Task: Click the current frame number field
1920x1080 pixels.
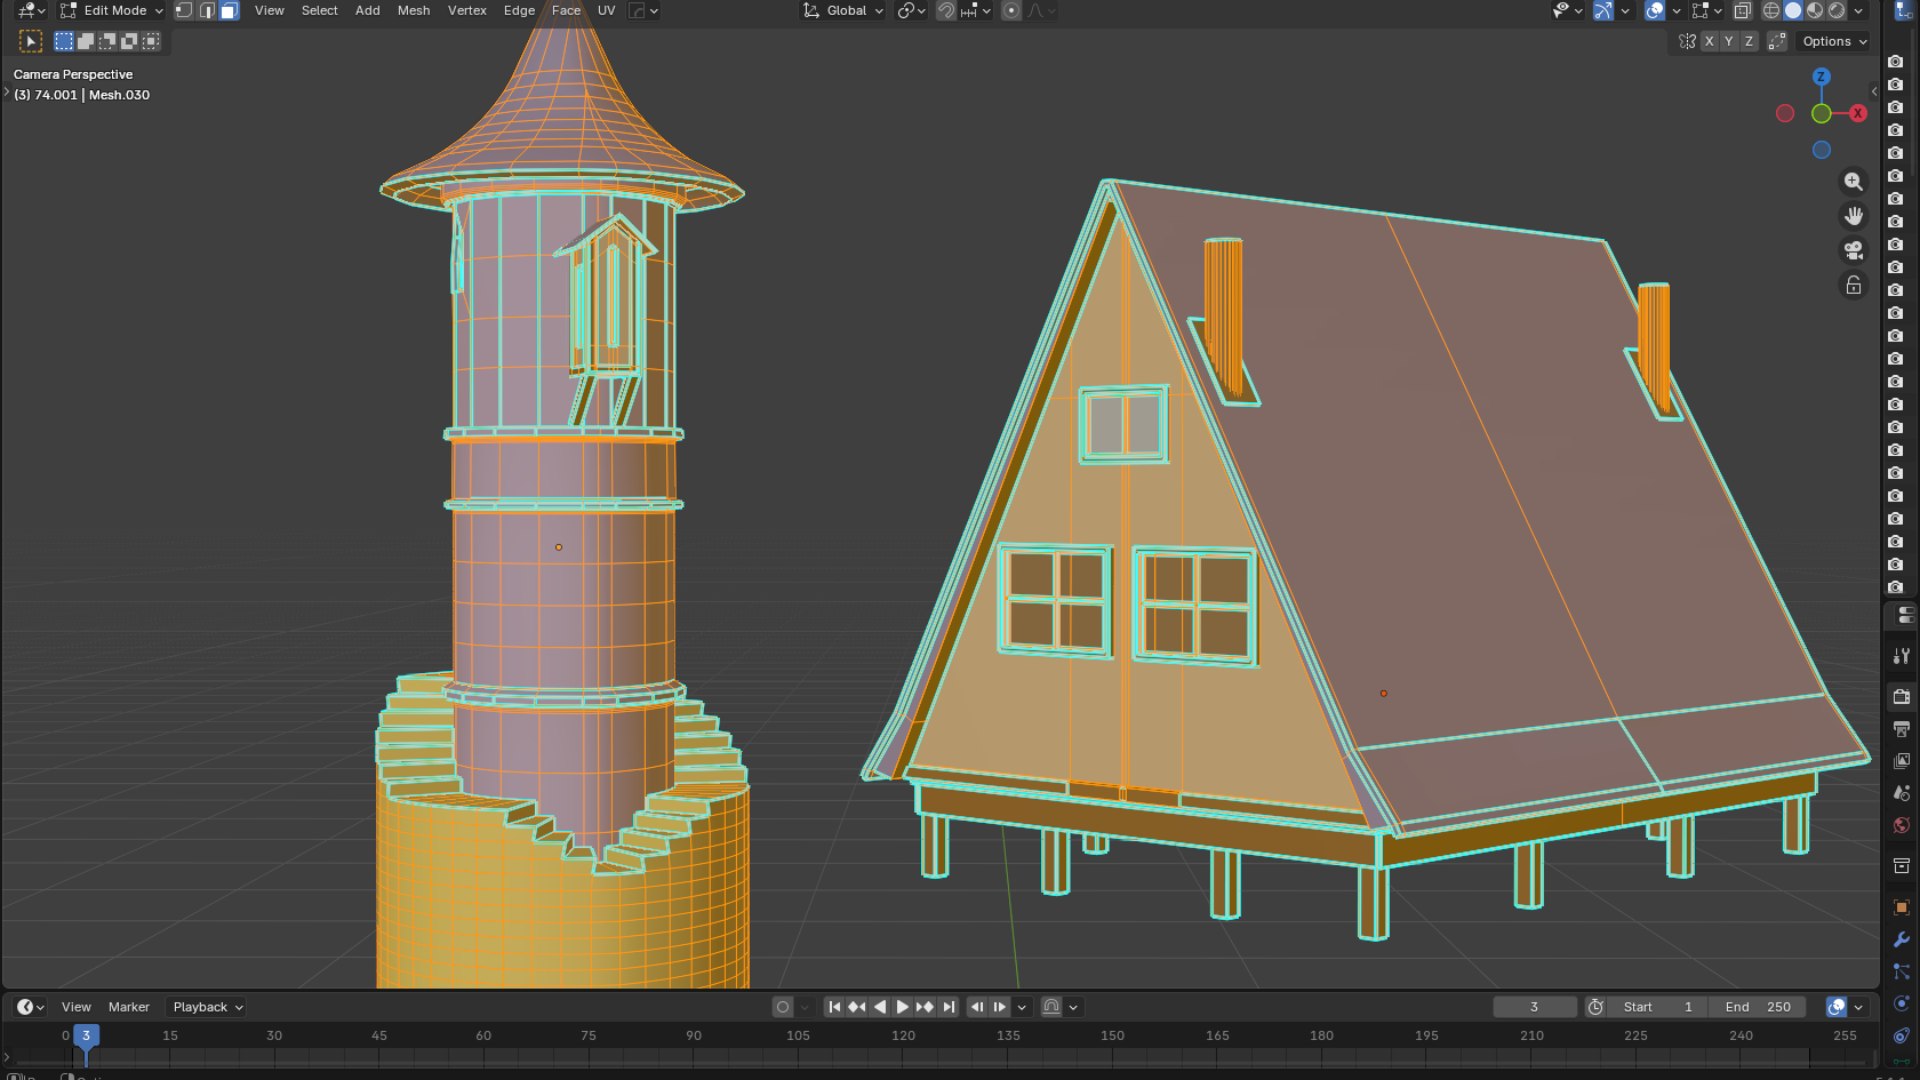Action: click(1534, 1007)
